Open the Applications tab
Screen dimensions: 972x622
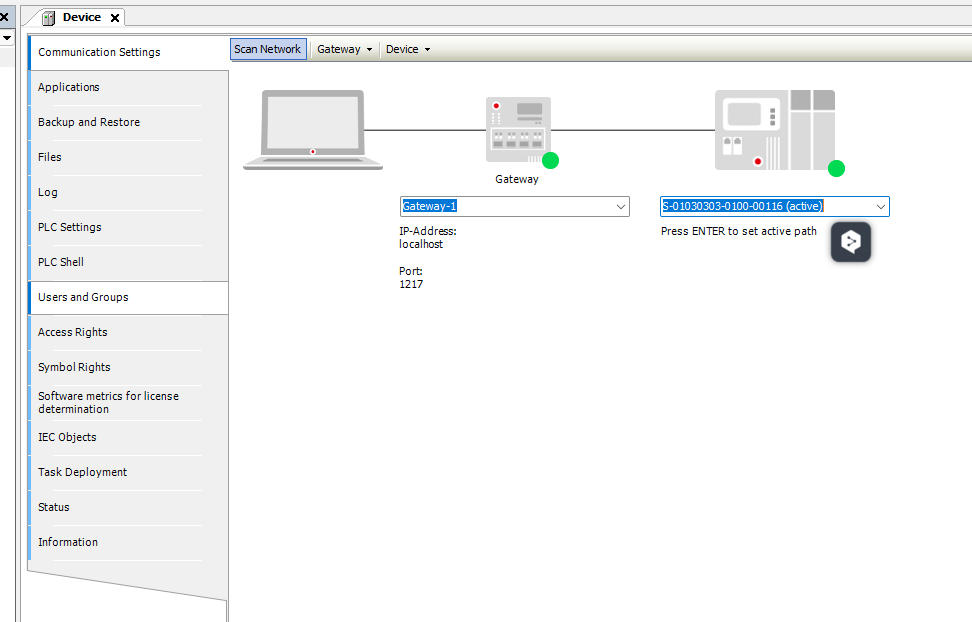point(129,87)
